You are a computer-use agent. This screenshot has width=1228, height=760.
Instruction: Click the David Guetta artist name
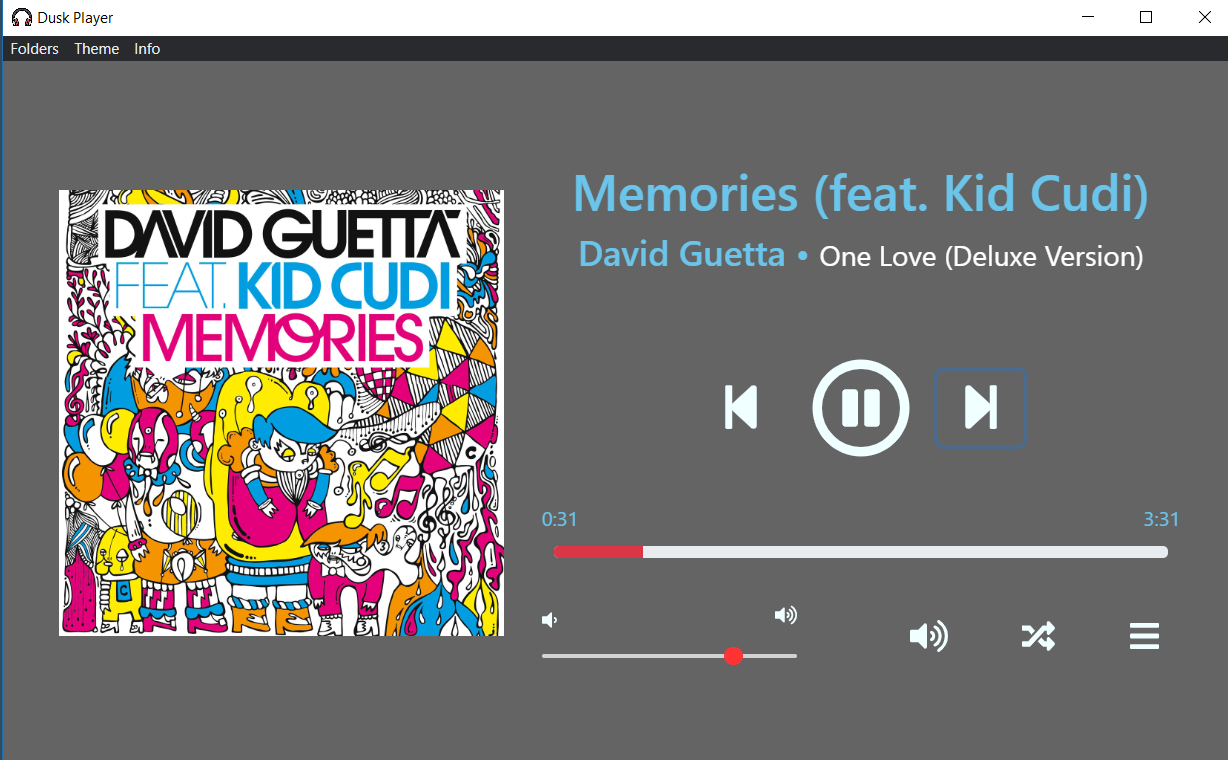point(682,254)
